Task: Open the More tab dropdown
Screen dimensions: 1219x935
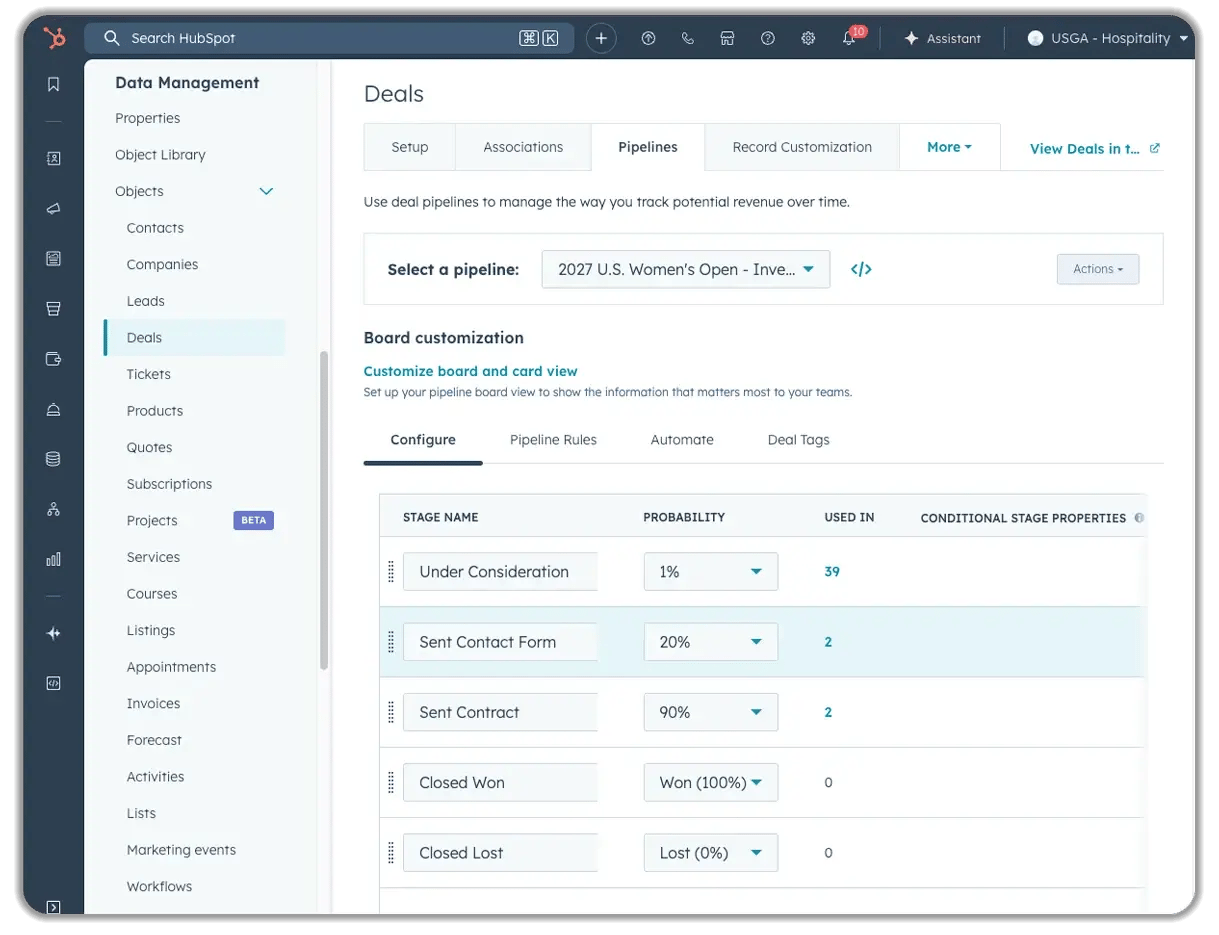Action: [x=948, y=146]
